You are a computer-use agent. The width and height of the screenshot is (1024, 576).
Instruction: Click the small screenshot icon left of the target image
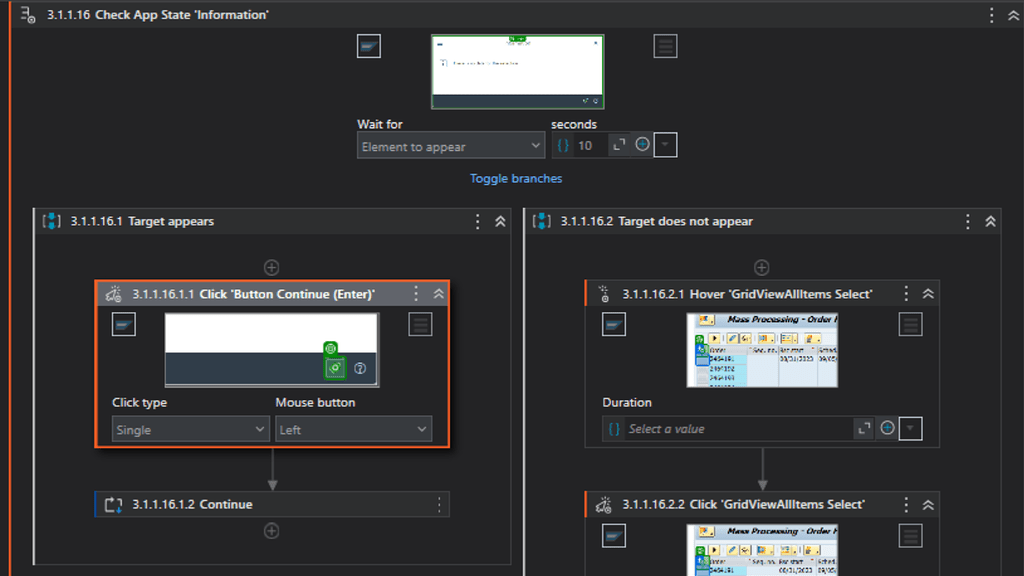[x=368, y=45]
